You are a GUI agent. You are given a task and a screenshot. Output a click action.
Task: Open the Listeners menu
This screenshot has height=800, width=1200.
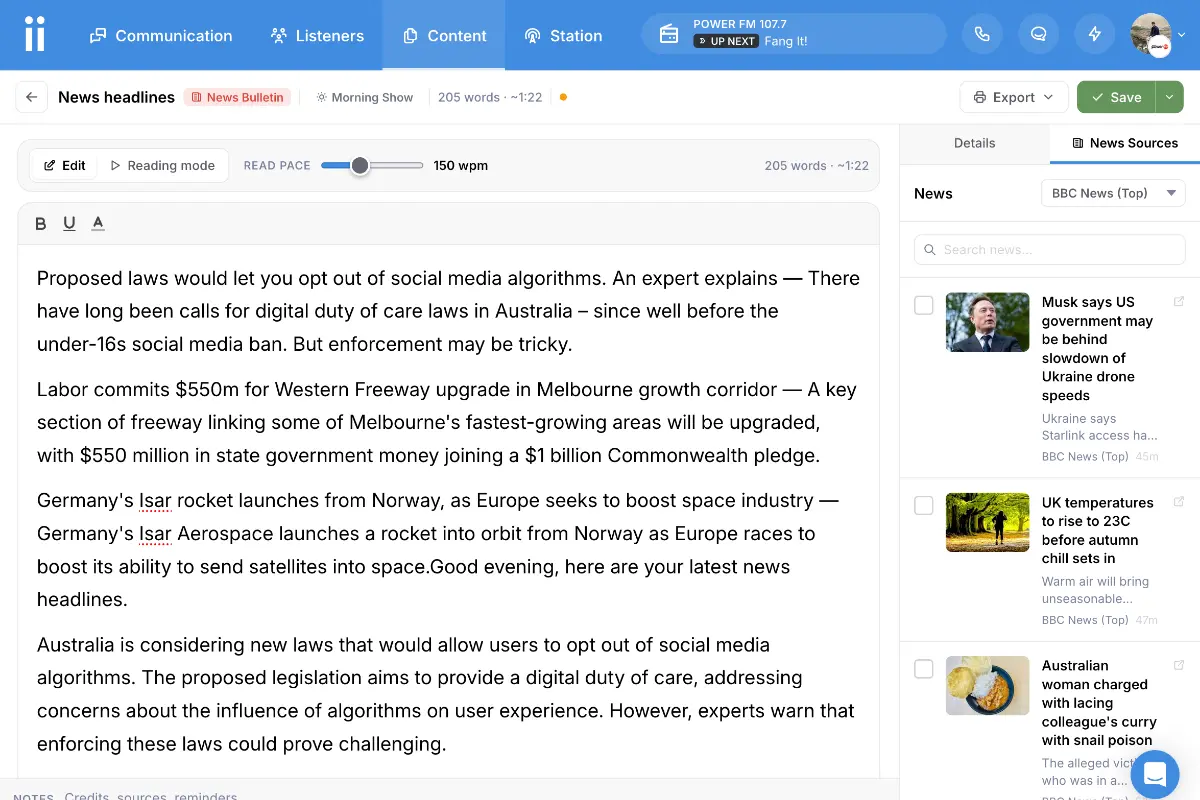tap(317, 35)
